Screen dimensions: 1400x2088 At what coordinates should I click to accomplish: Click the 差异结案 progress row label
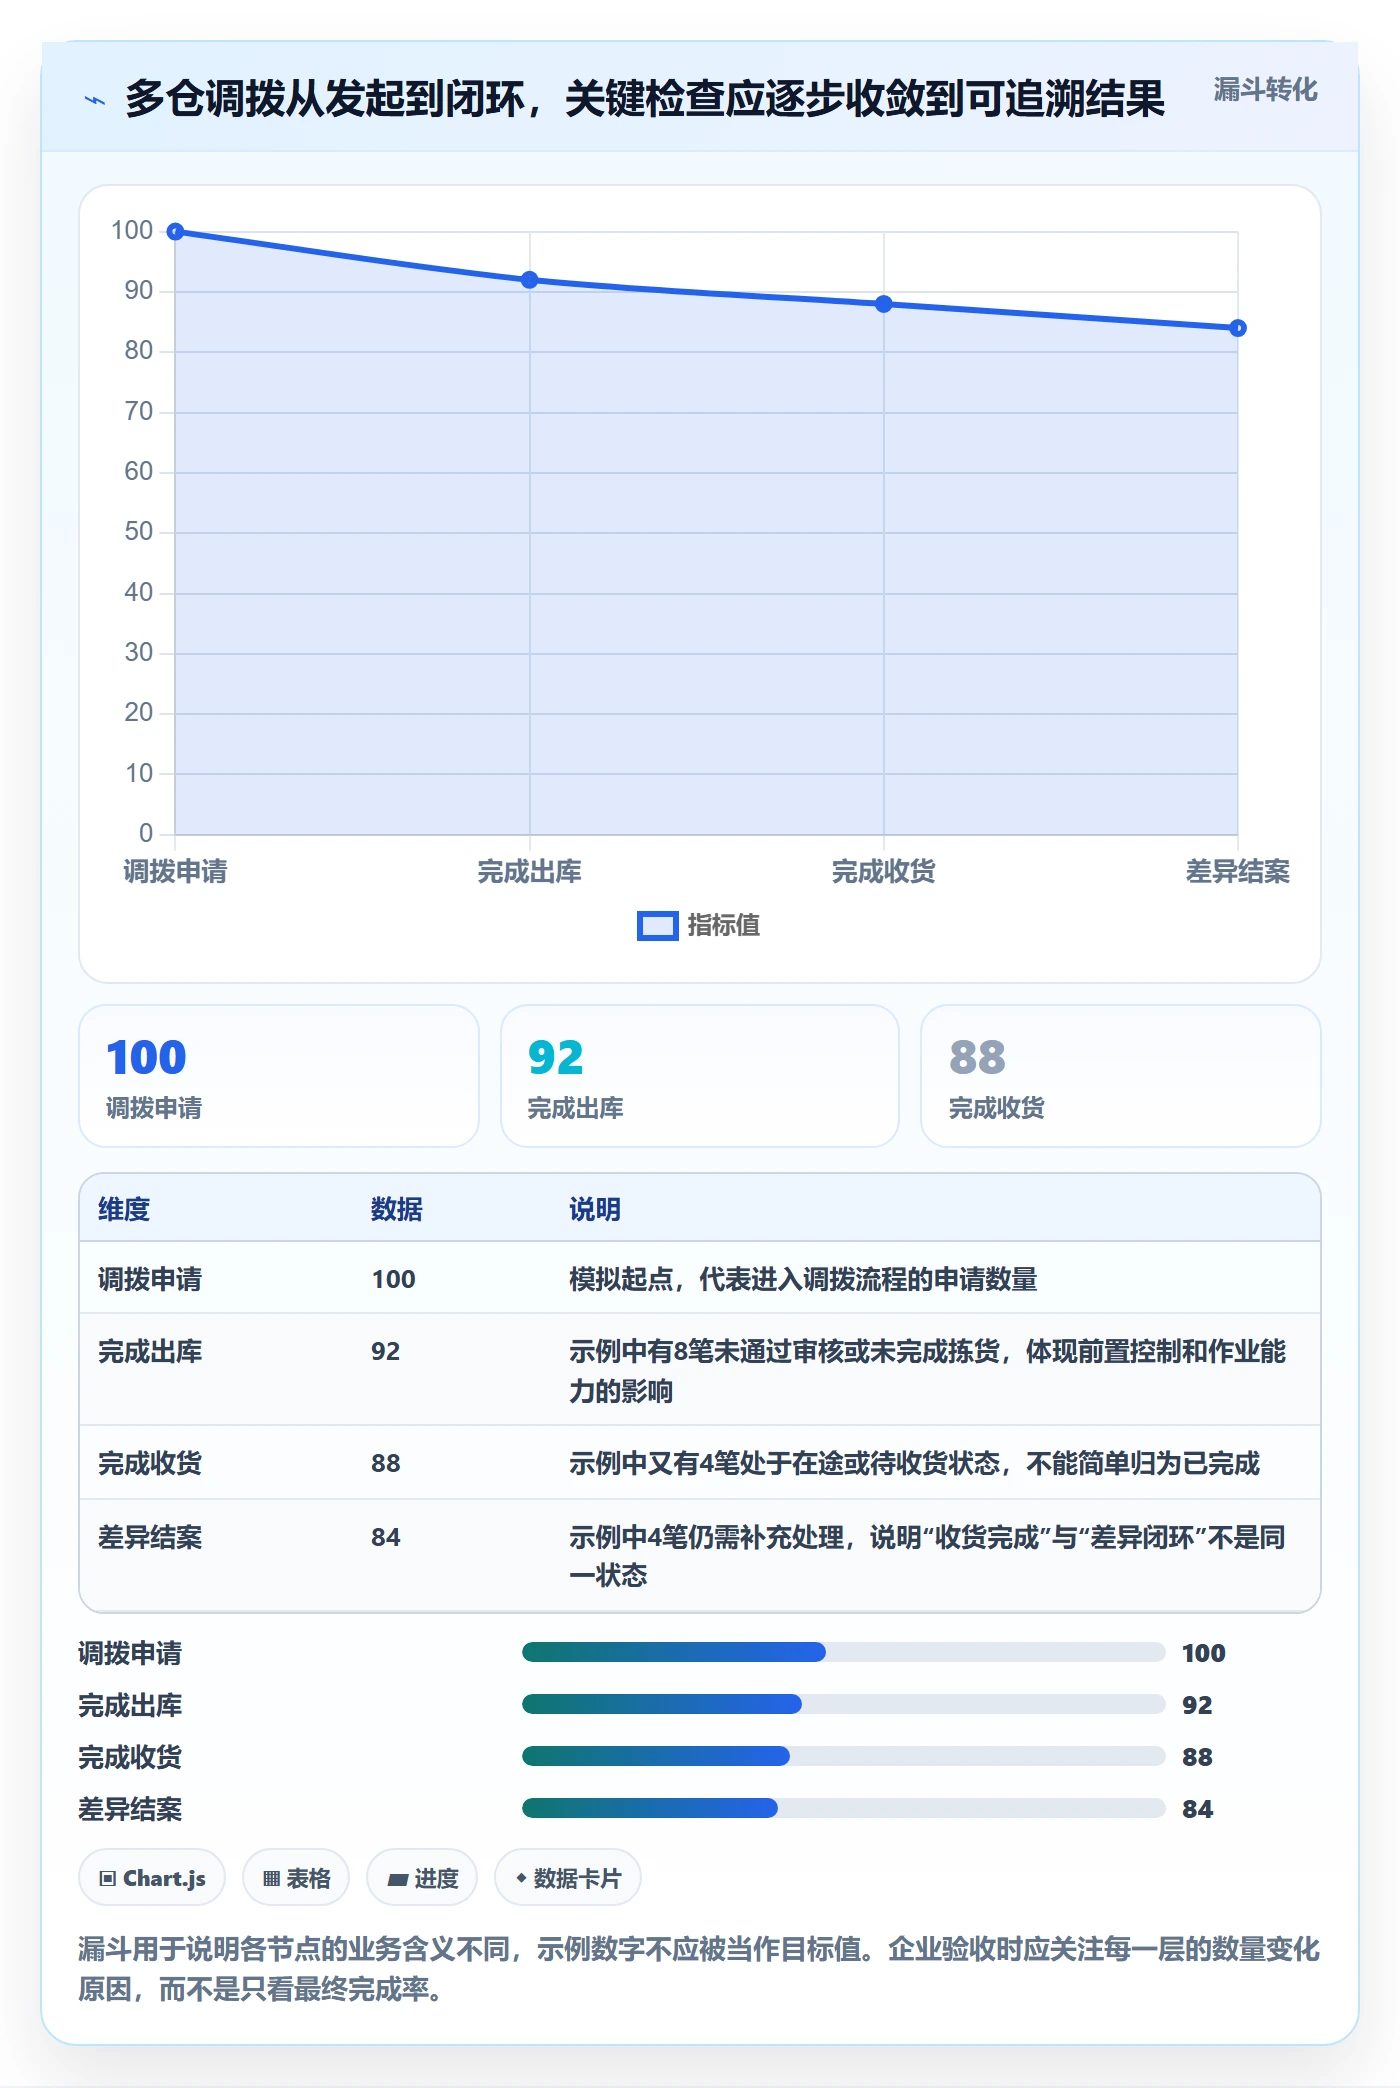coord(130,1809)
